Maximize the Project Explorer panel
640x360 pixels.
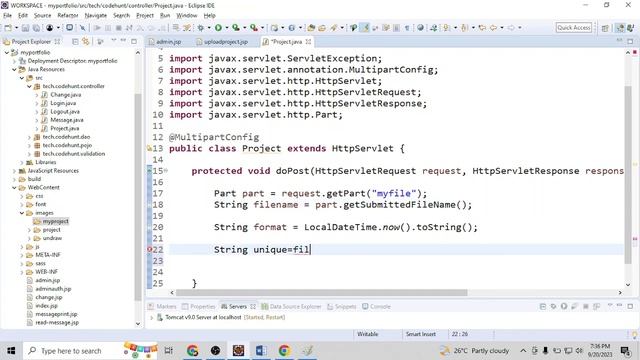134,41
